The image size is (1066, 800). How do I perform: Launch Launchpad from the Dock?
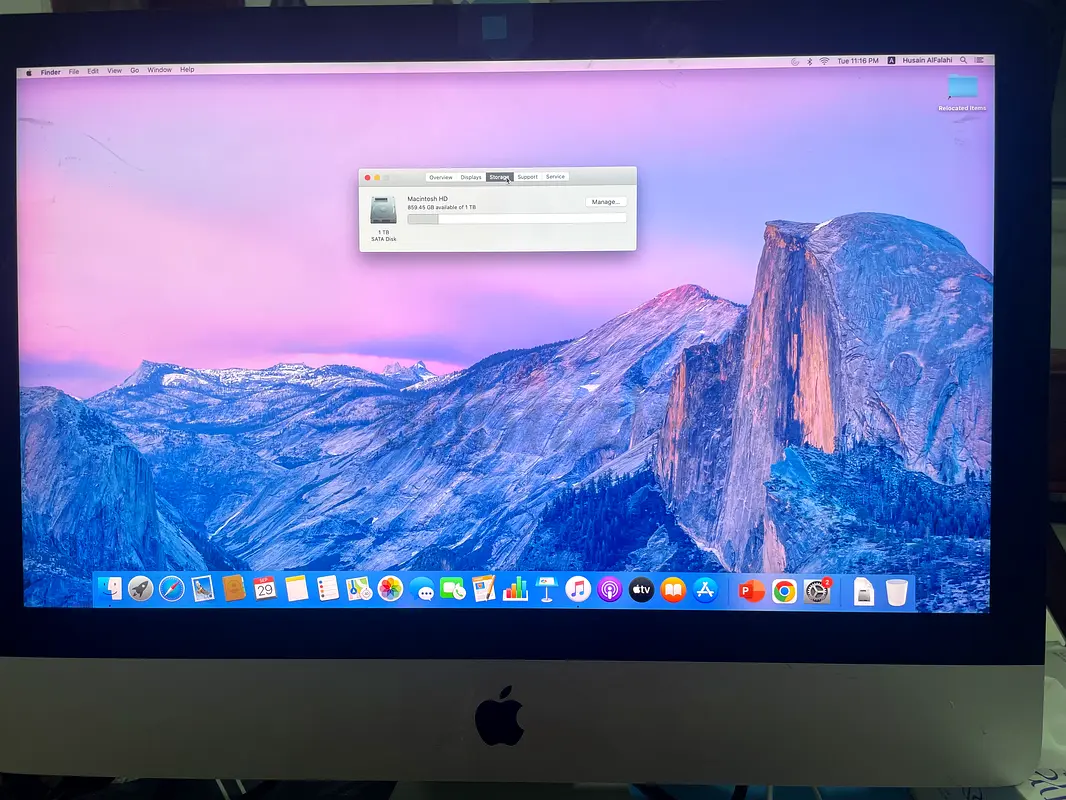(141, 589)
